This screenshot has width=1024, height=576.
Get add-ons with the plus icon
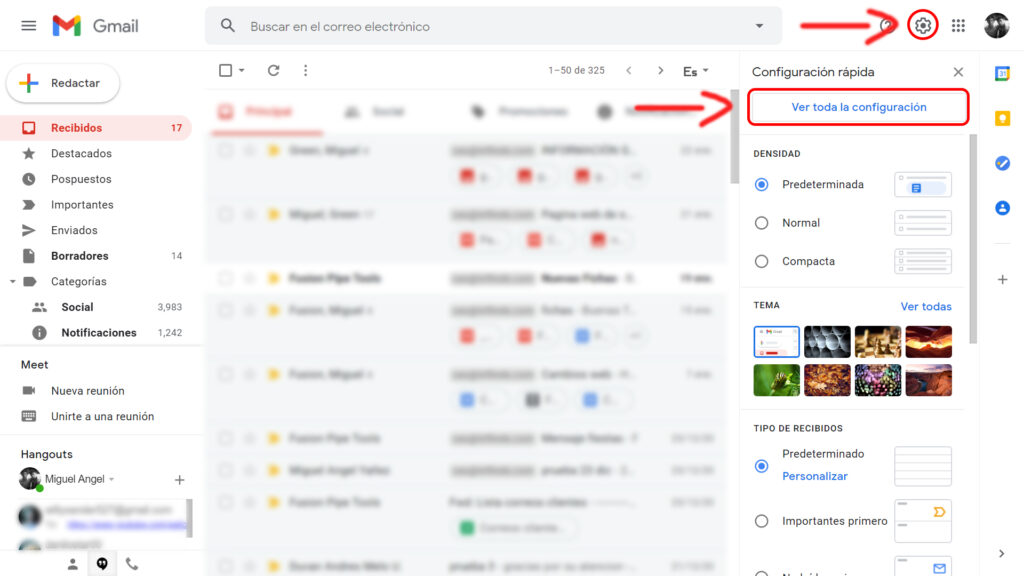(1002, 280)
